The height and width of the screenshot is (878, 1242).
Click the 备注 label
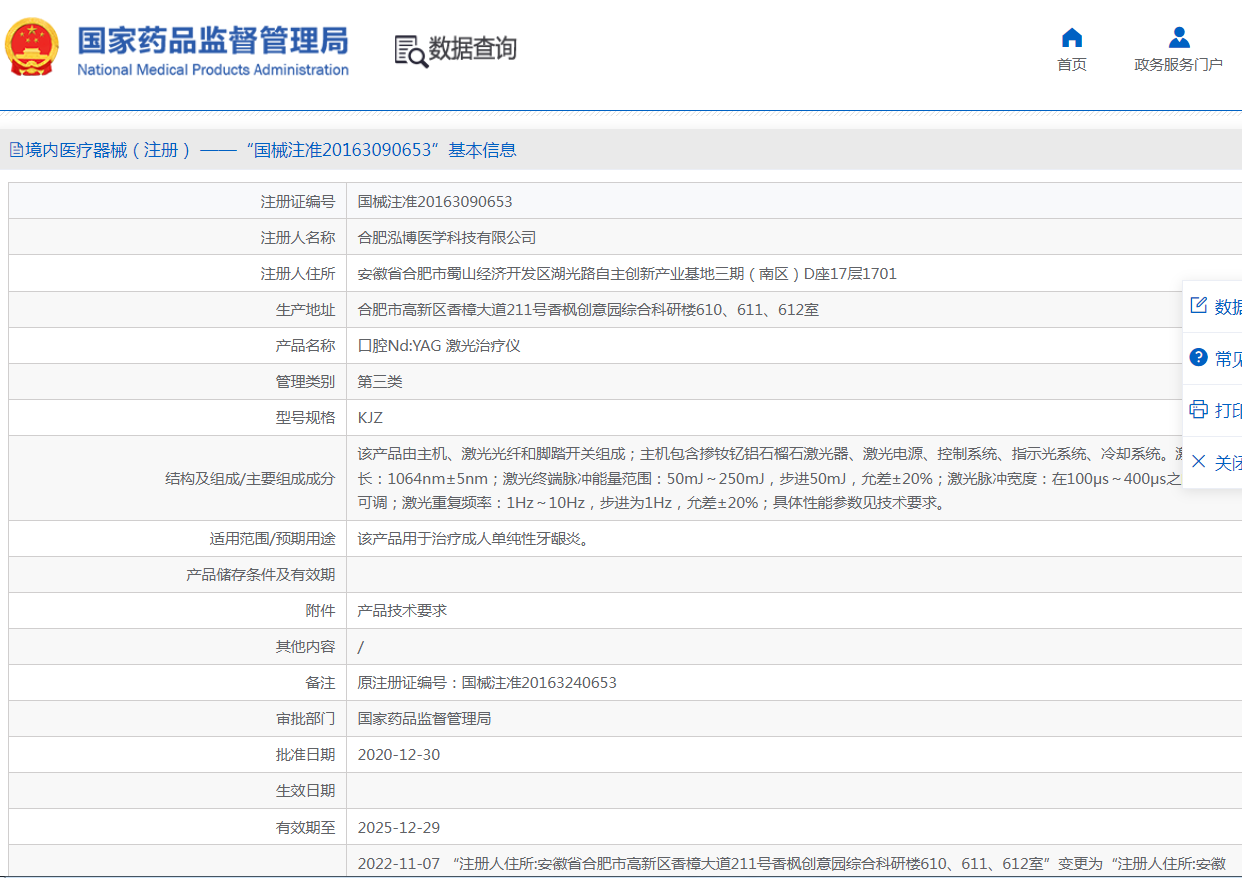tap(320, 682)
